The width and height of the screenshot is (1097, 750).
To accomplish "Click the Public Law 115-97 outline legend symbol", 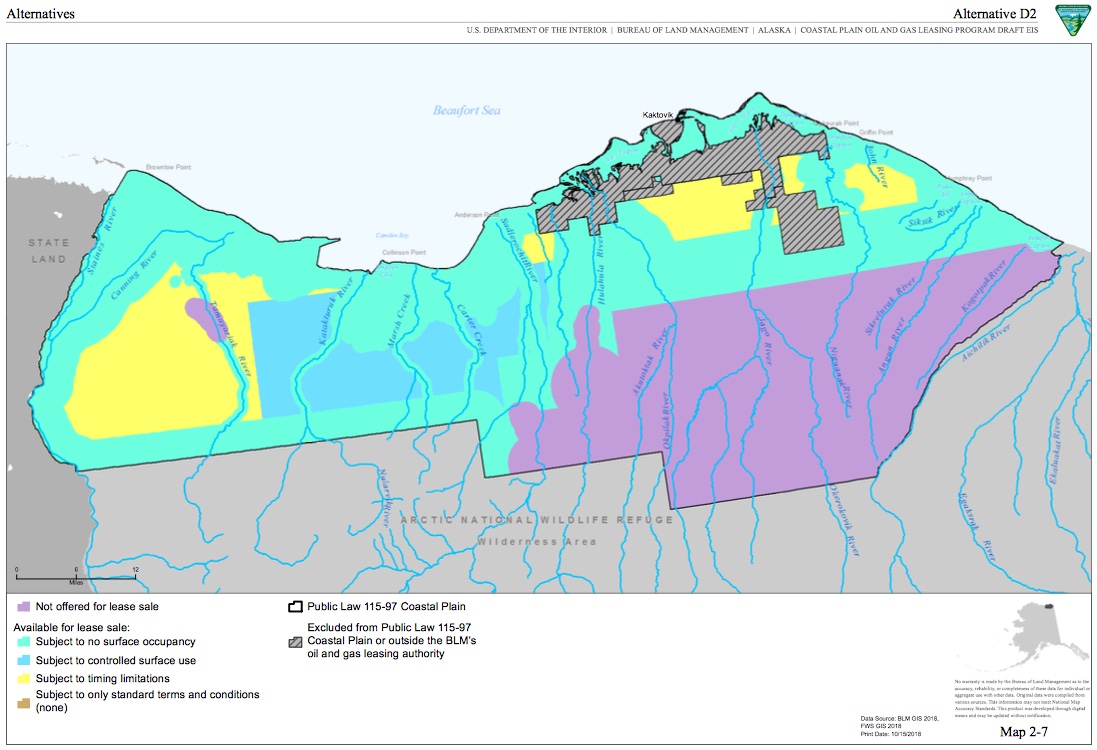I will point(295,606).
